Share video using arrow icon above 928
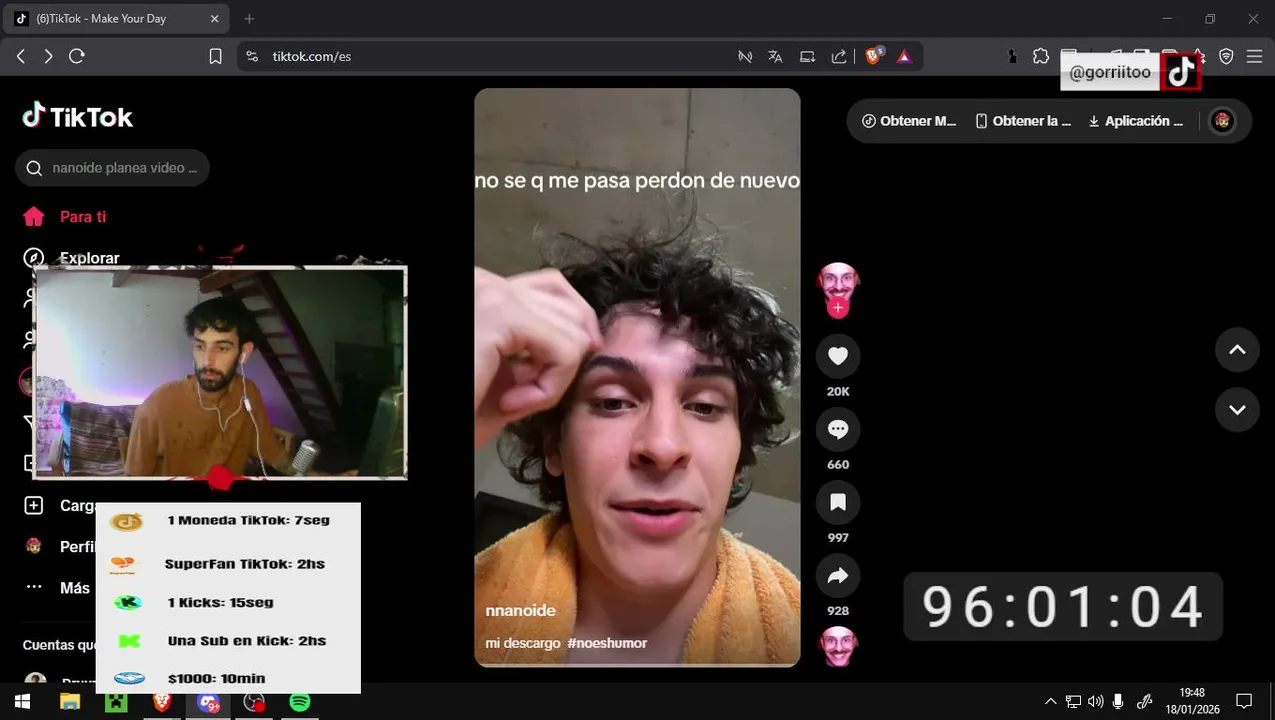Viewport: 1275px width, 720px height. point(838,576)
